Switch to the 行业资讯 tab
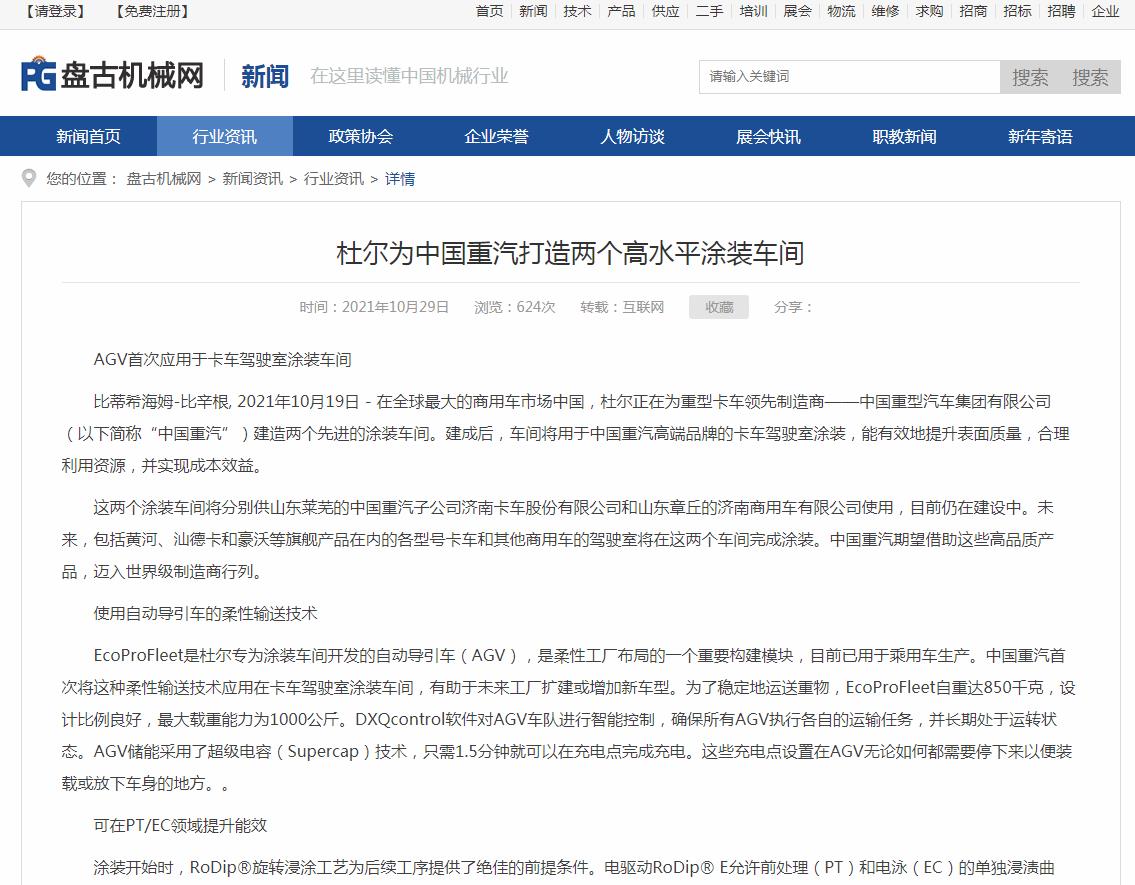Viewport: 1135px width, 885px height. (x=224, y=136)
